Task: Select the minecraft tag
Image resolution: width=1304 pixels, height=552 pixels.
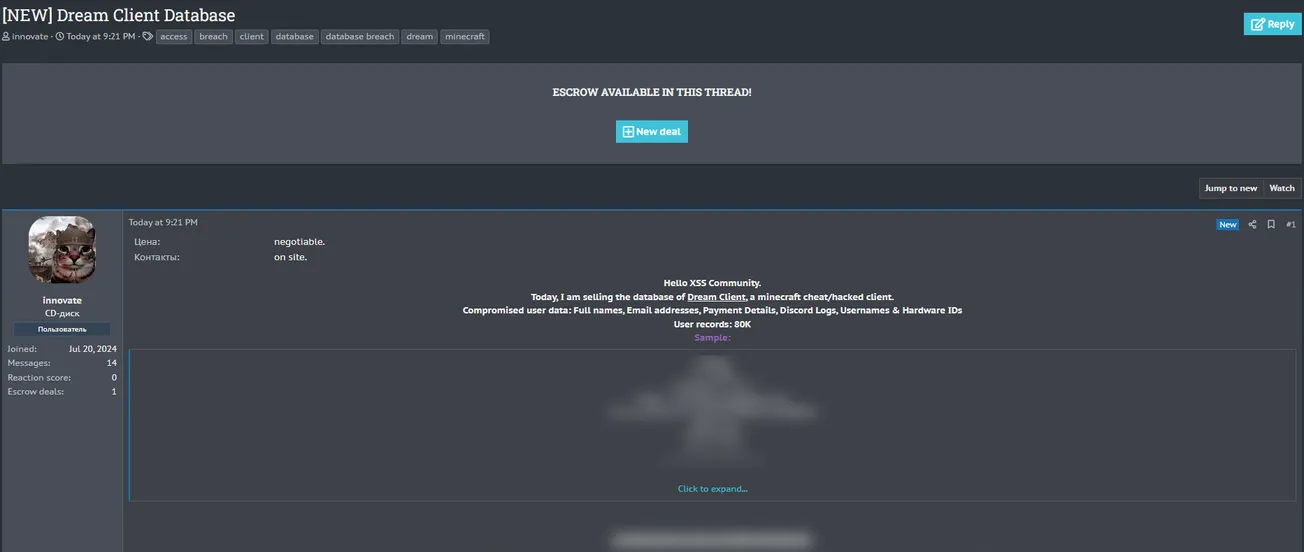Action: tap(464, 37)
